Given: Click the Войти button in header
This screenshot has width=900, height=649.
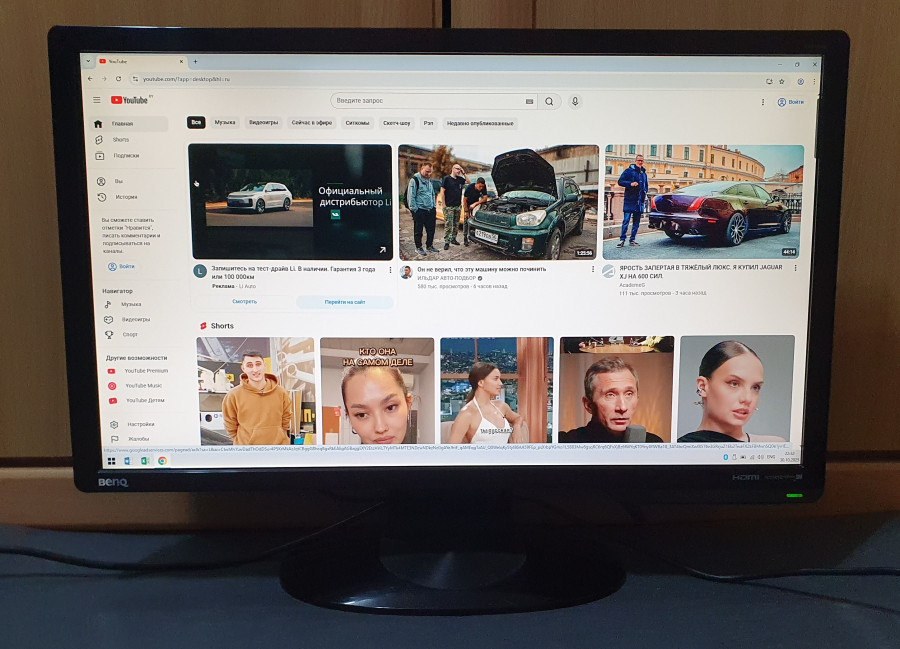Looking at the screenshot, I should coord(790,102).
